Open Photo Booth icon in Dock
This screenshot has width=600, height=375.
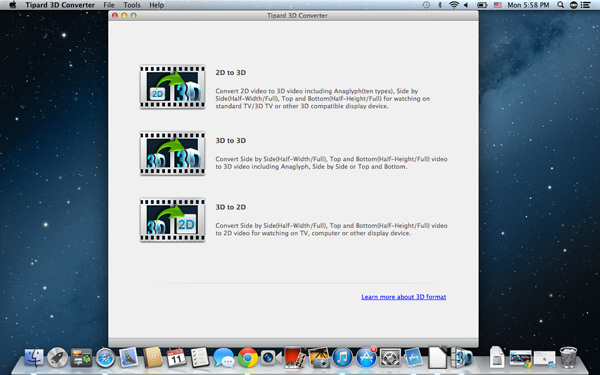click(x=295, y=358)
